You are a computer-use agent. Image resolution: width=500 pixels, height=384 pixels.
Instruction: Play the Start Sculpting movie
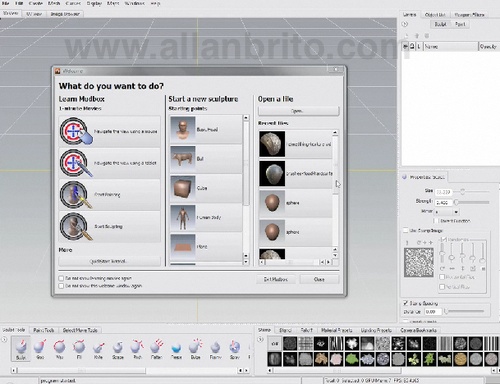pyautogui.click(x=109, y=226)
